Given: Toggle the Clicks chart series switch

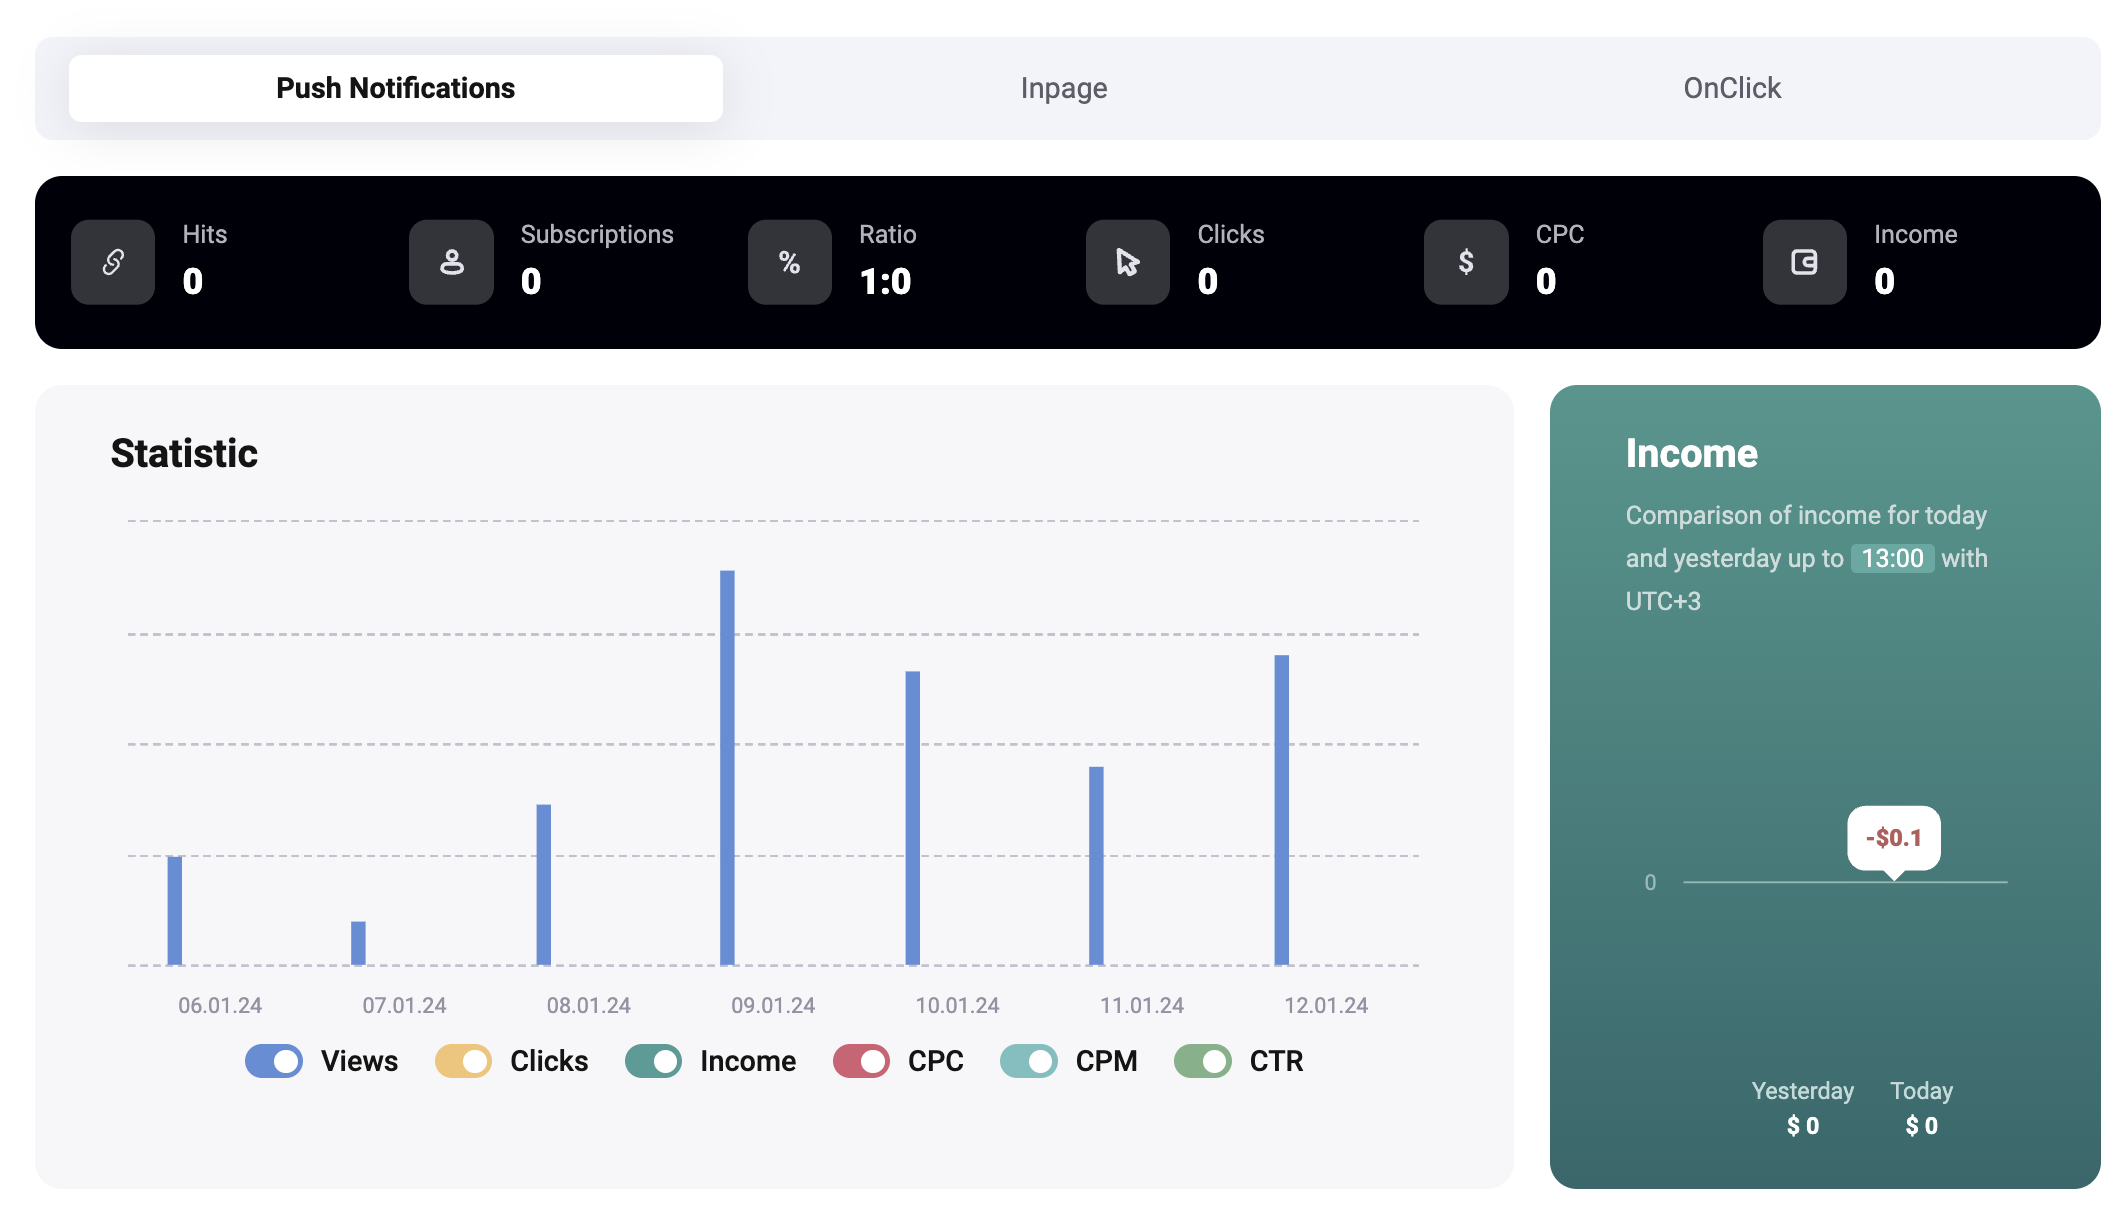Looking at the screenshot, I should tap(463, 1061).
